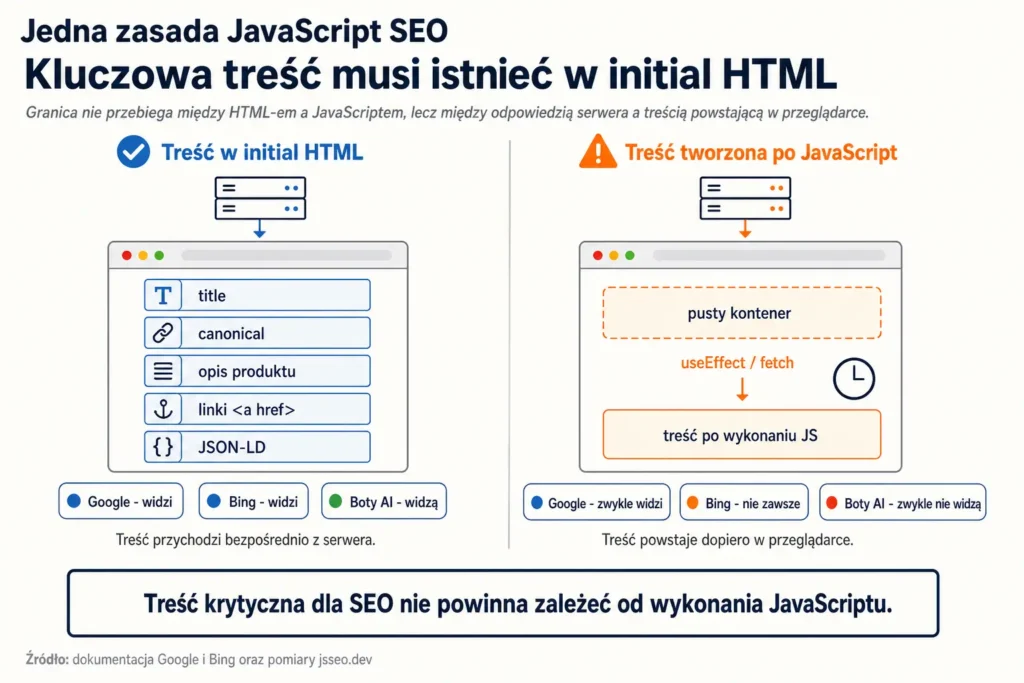Click the clock icon near useEffect / fetch
Image resolution: width=1024 pixels, height=683 pixels.
(854, 379)
